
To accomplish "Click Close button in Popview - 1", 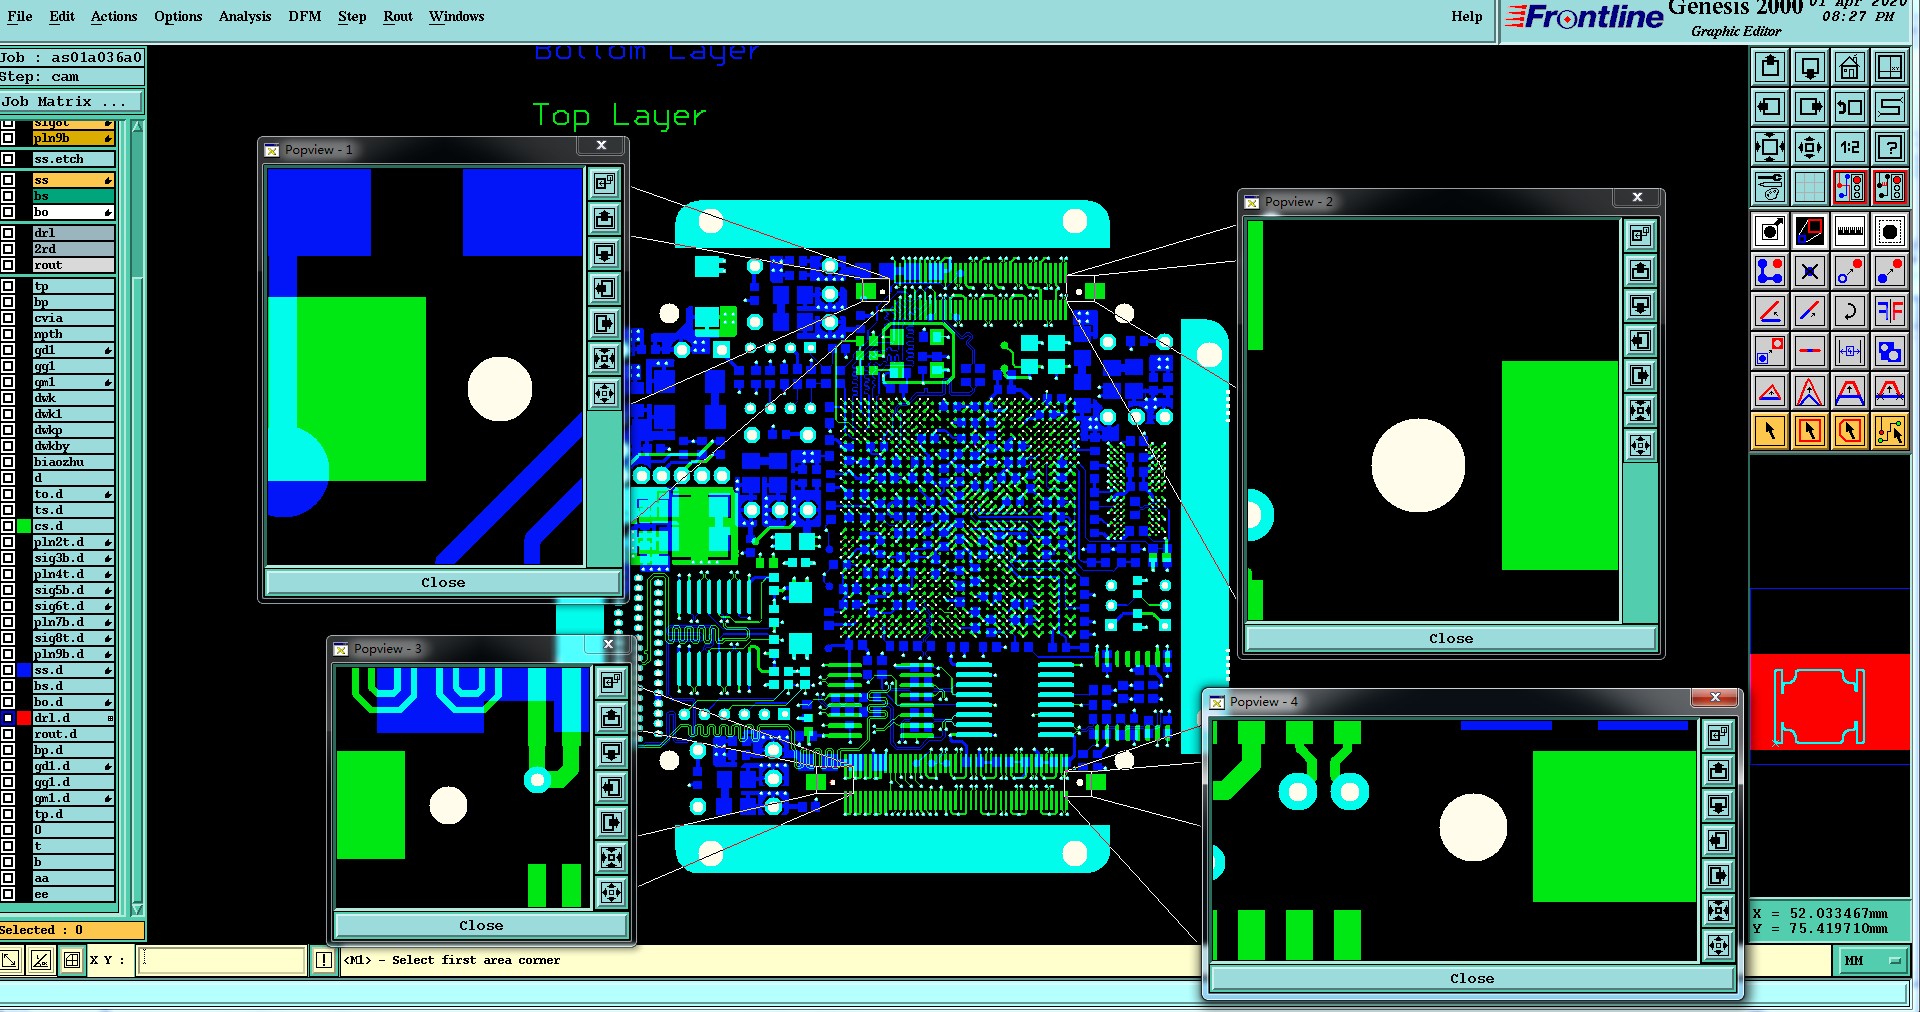I will [443, 582].
